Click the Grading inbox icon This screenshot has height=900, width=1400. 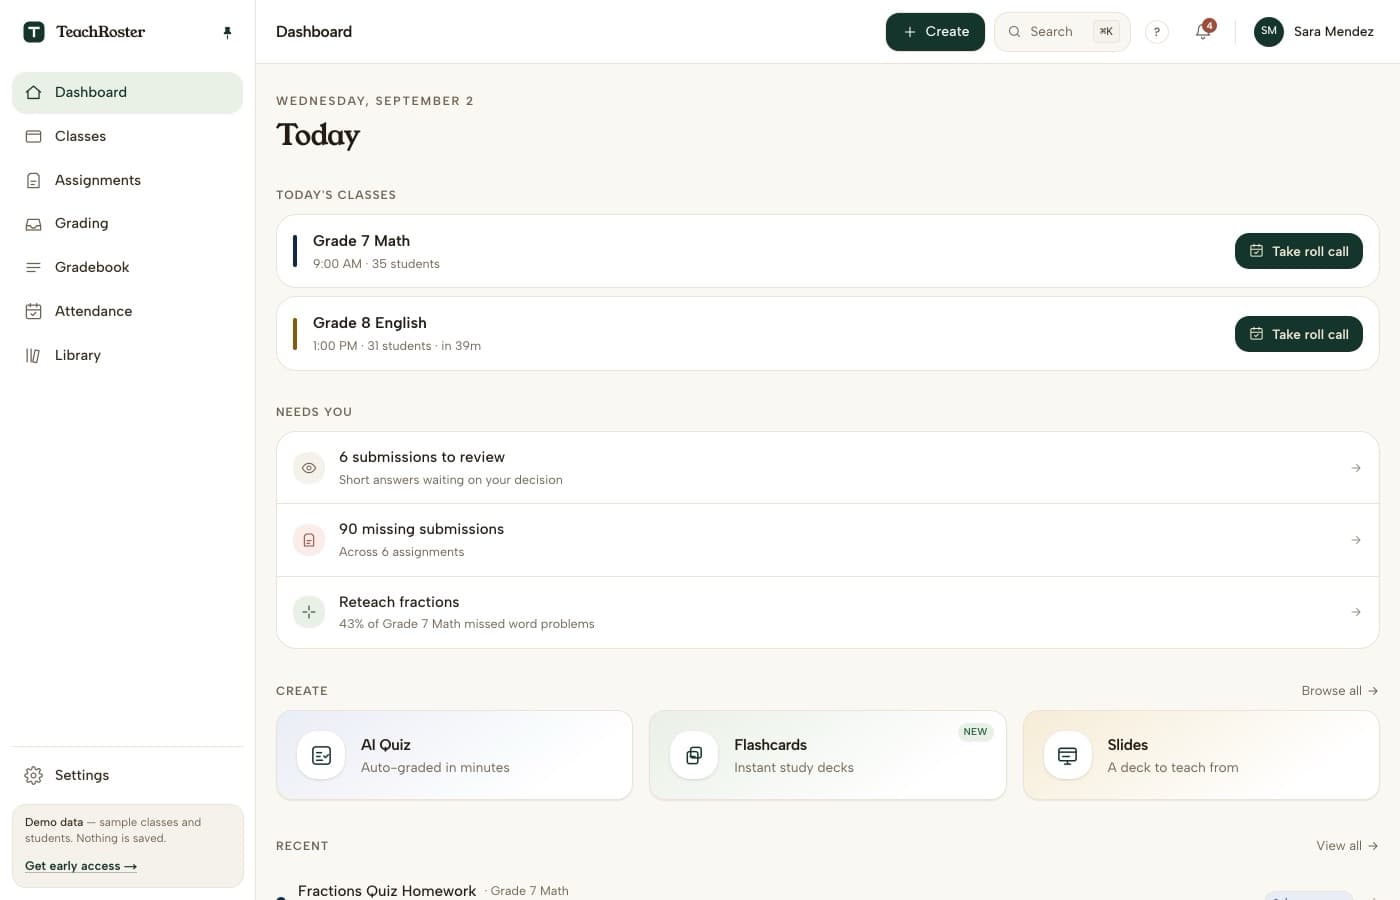click(33, 224)
